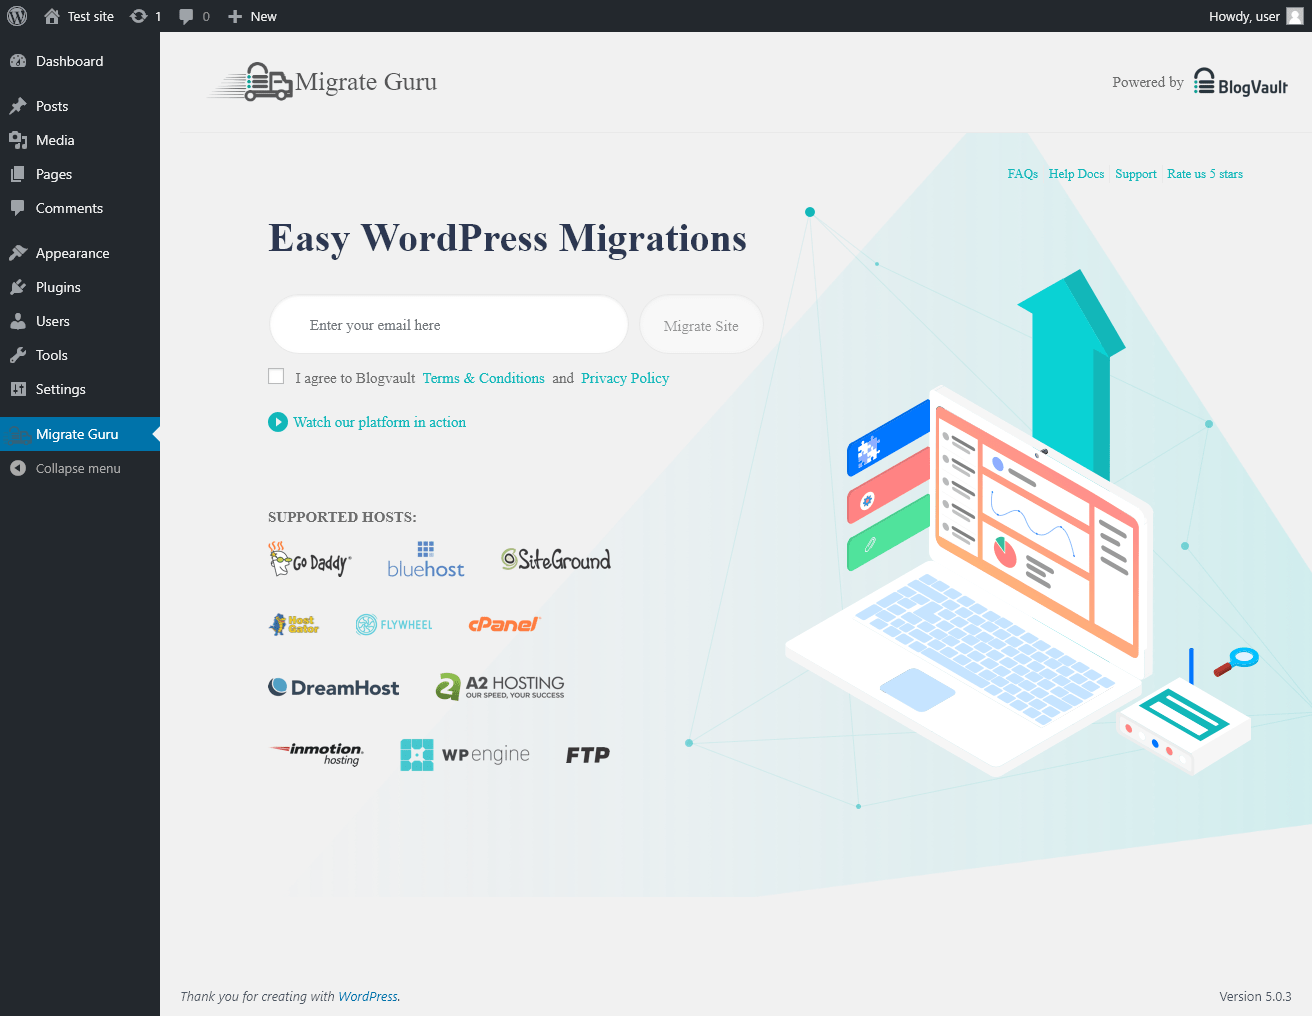Click the Collapse menu arrow icon
This screenshot has width=1312, height=1016.
(x=18, y=468)
